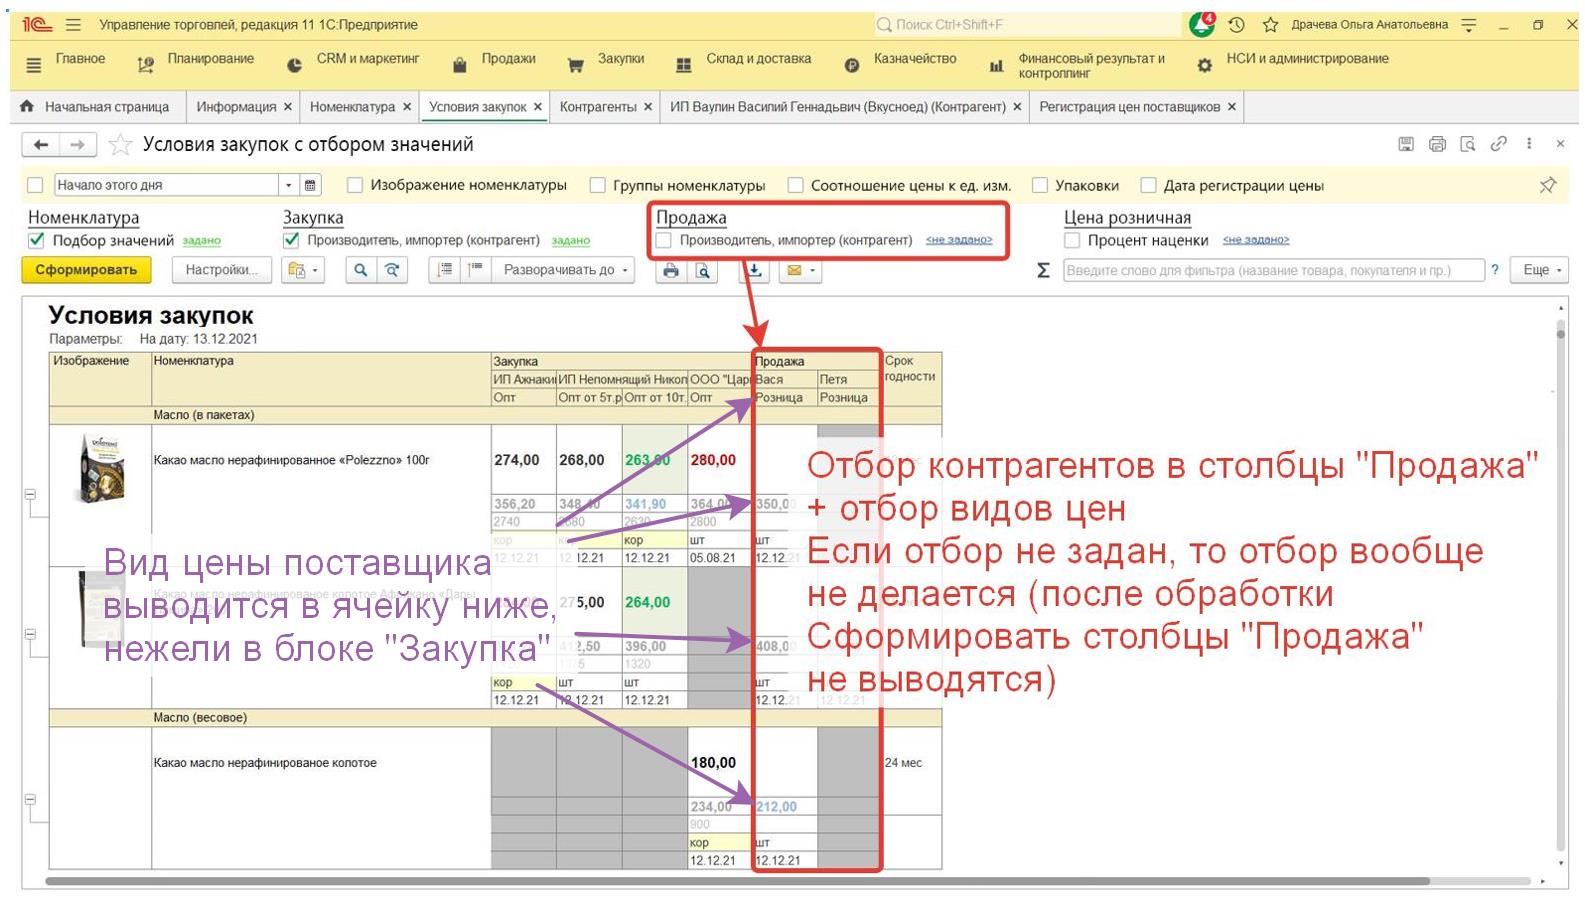Open the Еще dropdown menu
Viewport: 1585px width, 906px height.
pos(1542,270)
